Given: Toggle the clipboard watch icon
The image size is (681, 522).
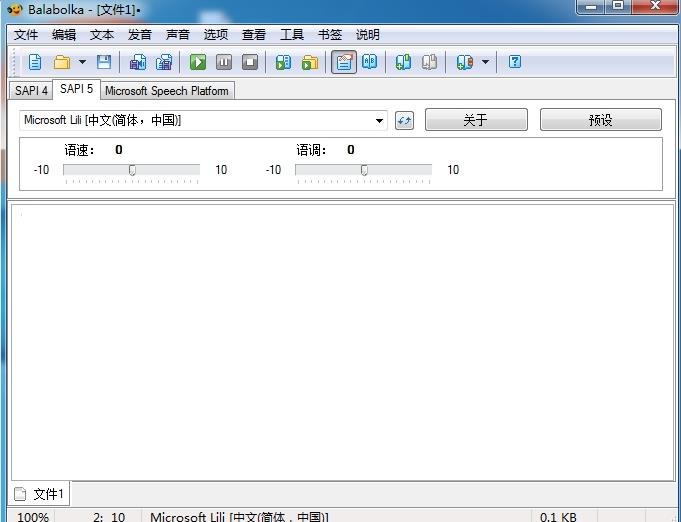Looking at the screenshot, I should click(x=344, y=62).
